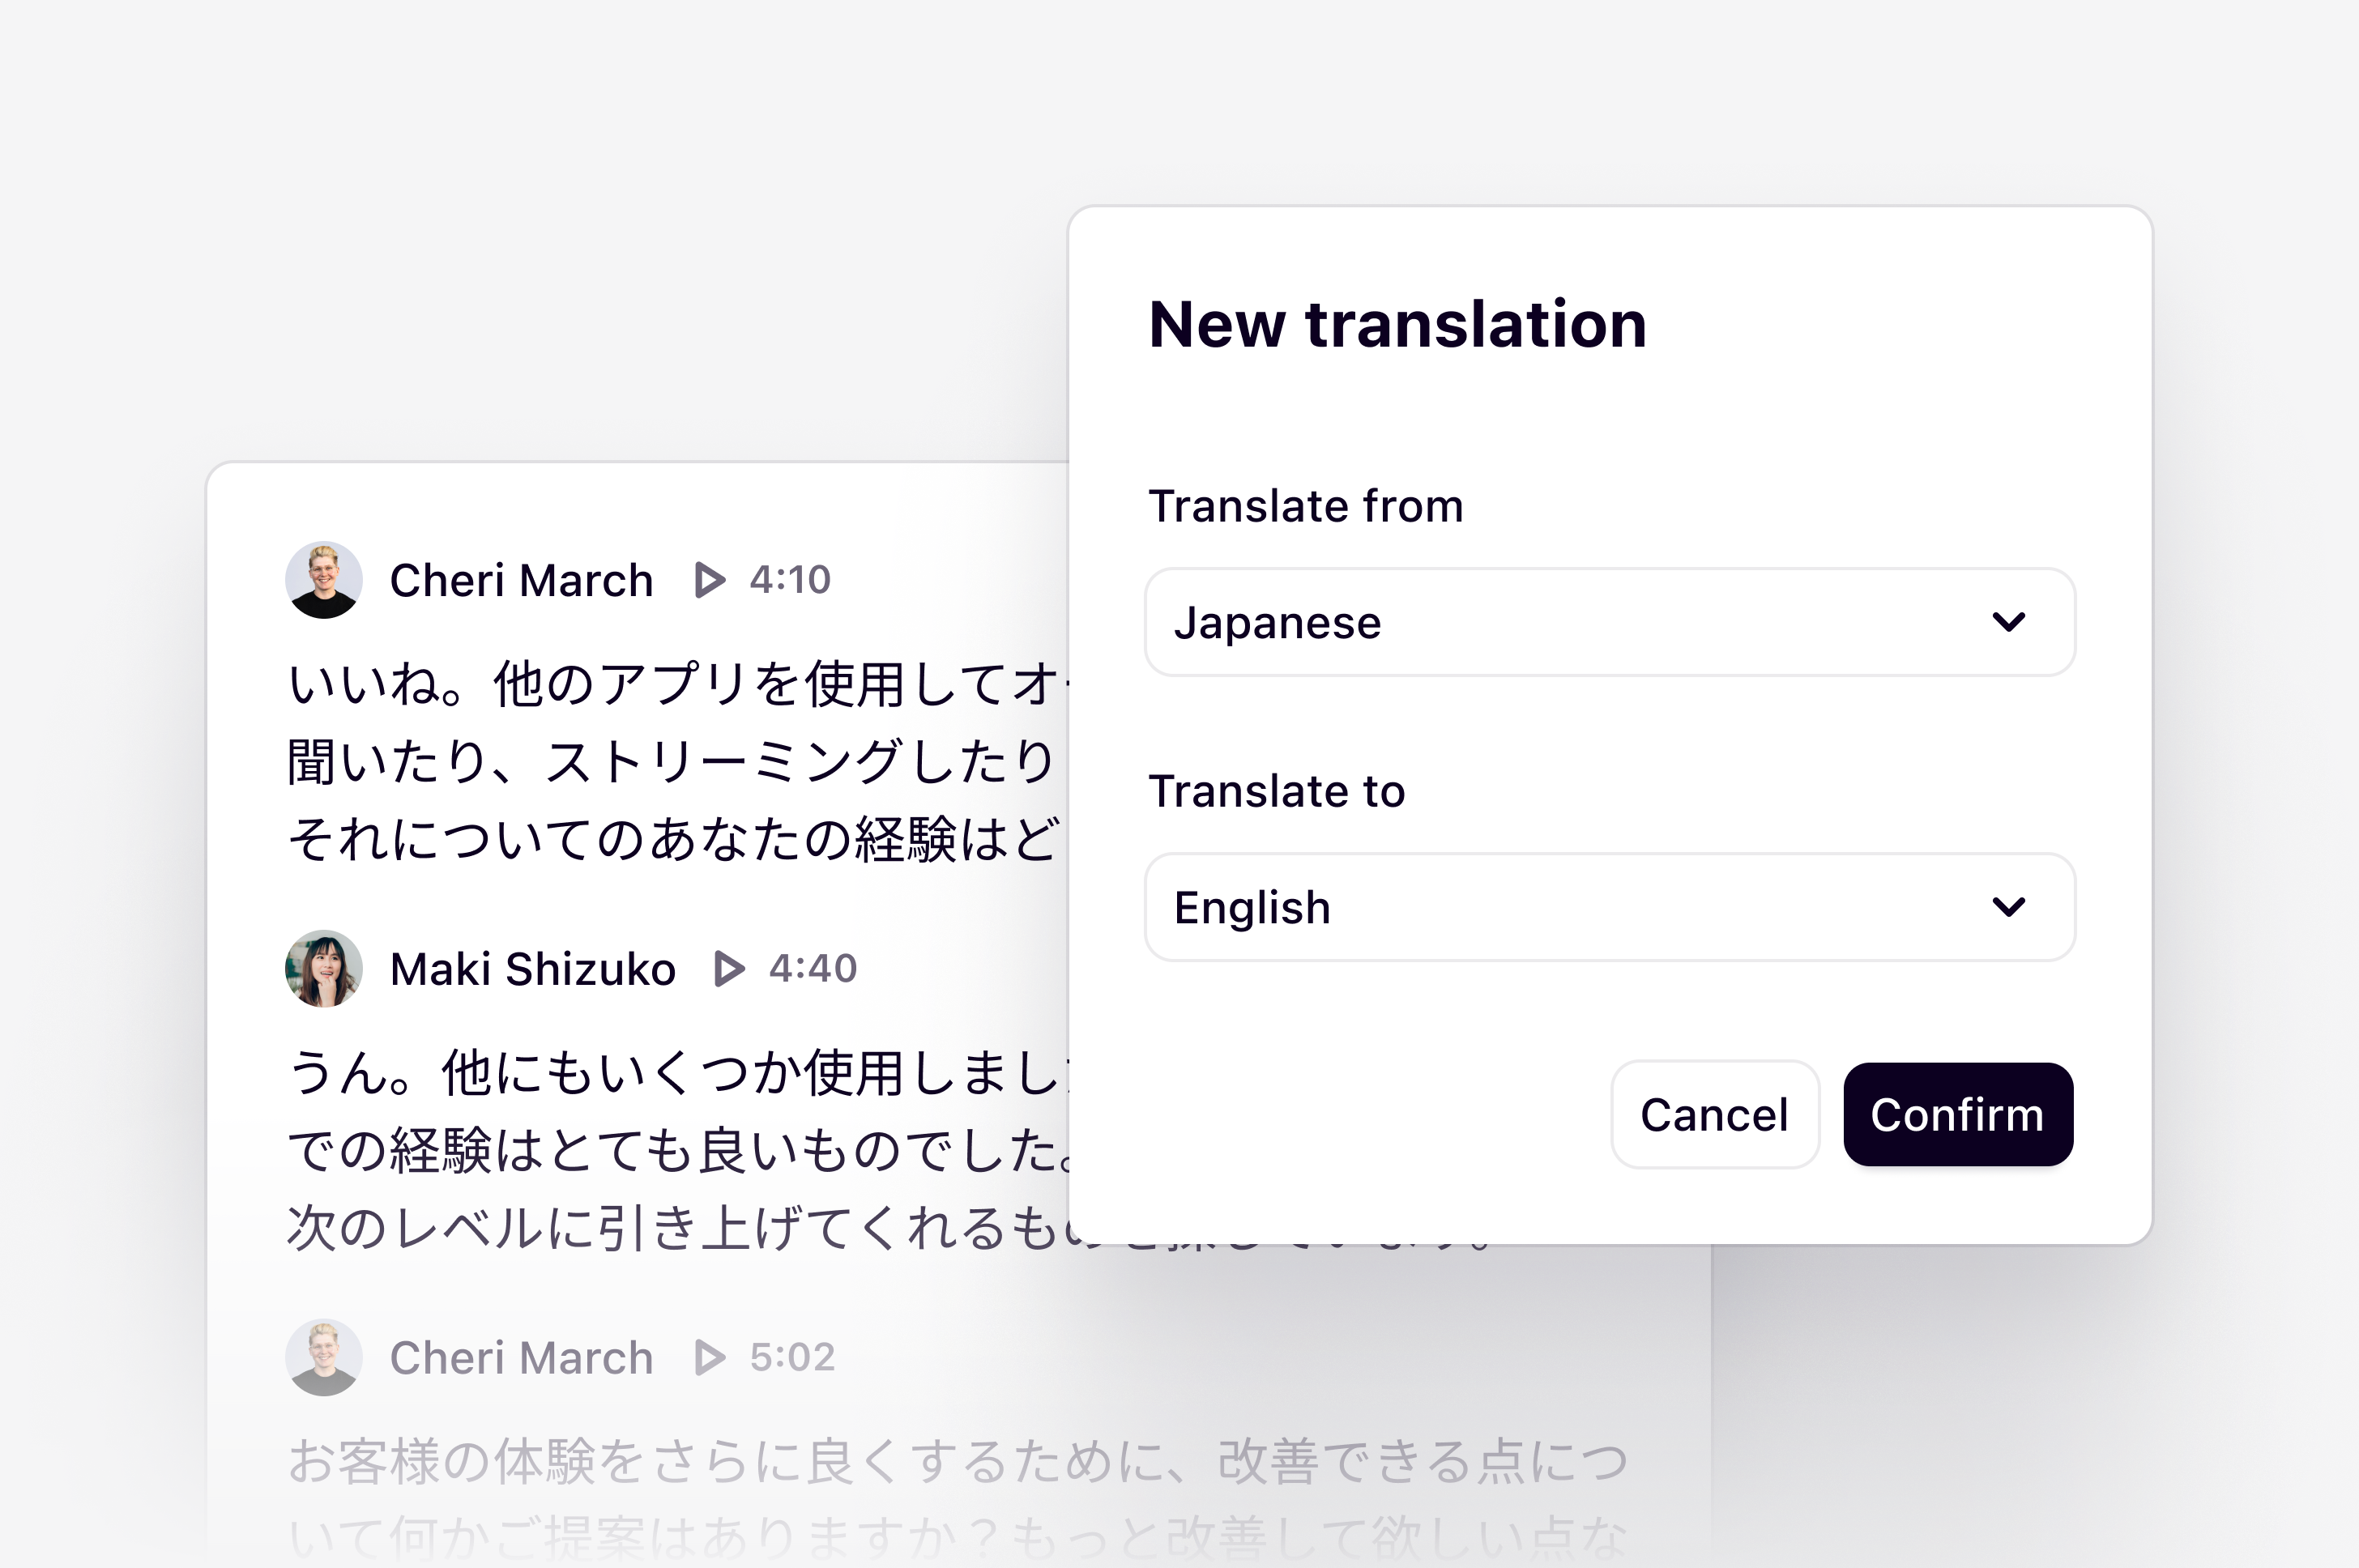Click Cheri March's avatar at 4:10
This screenshot has width=2359, height=1568.
pos(324,580)
